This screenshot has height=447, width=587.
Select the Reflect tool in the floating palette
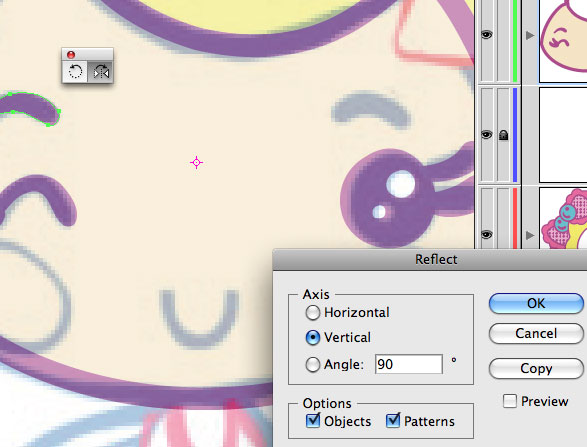(x=101, y=71)
